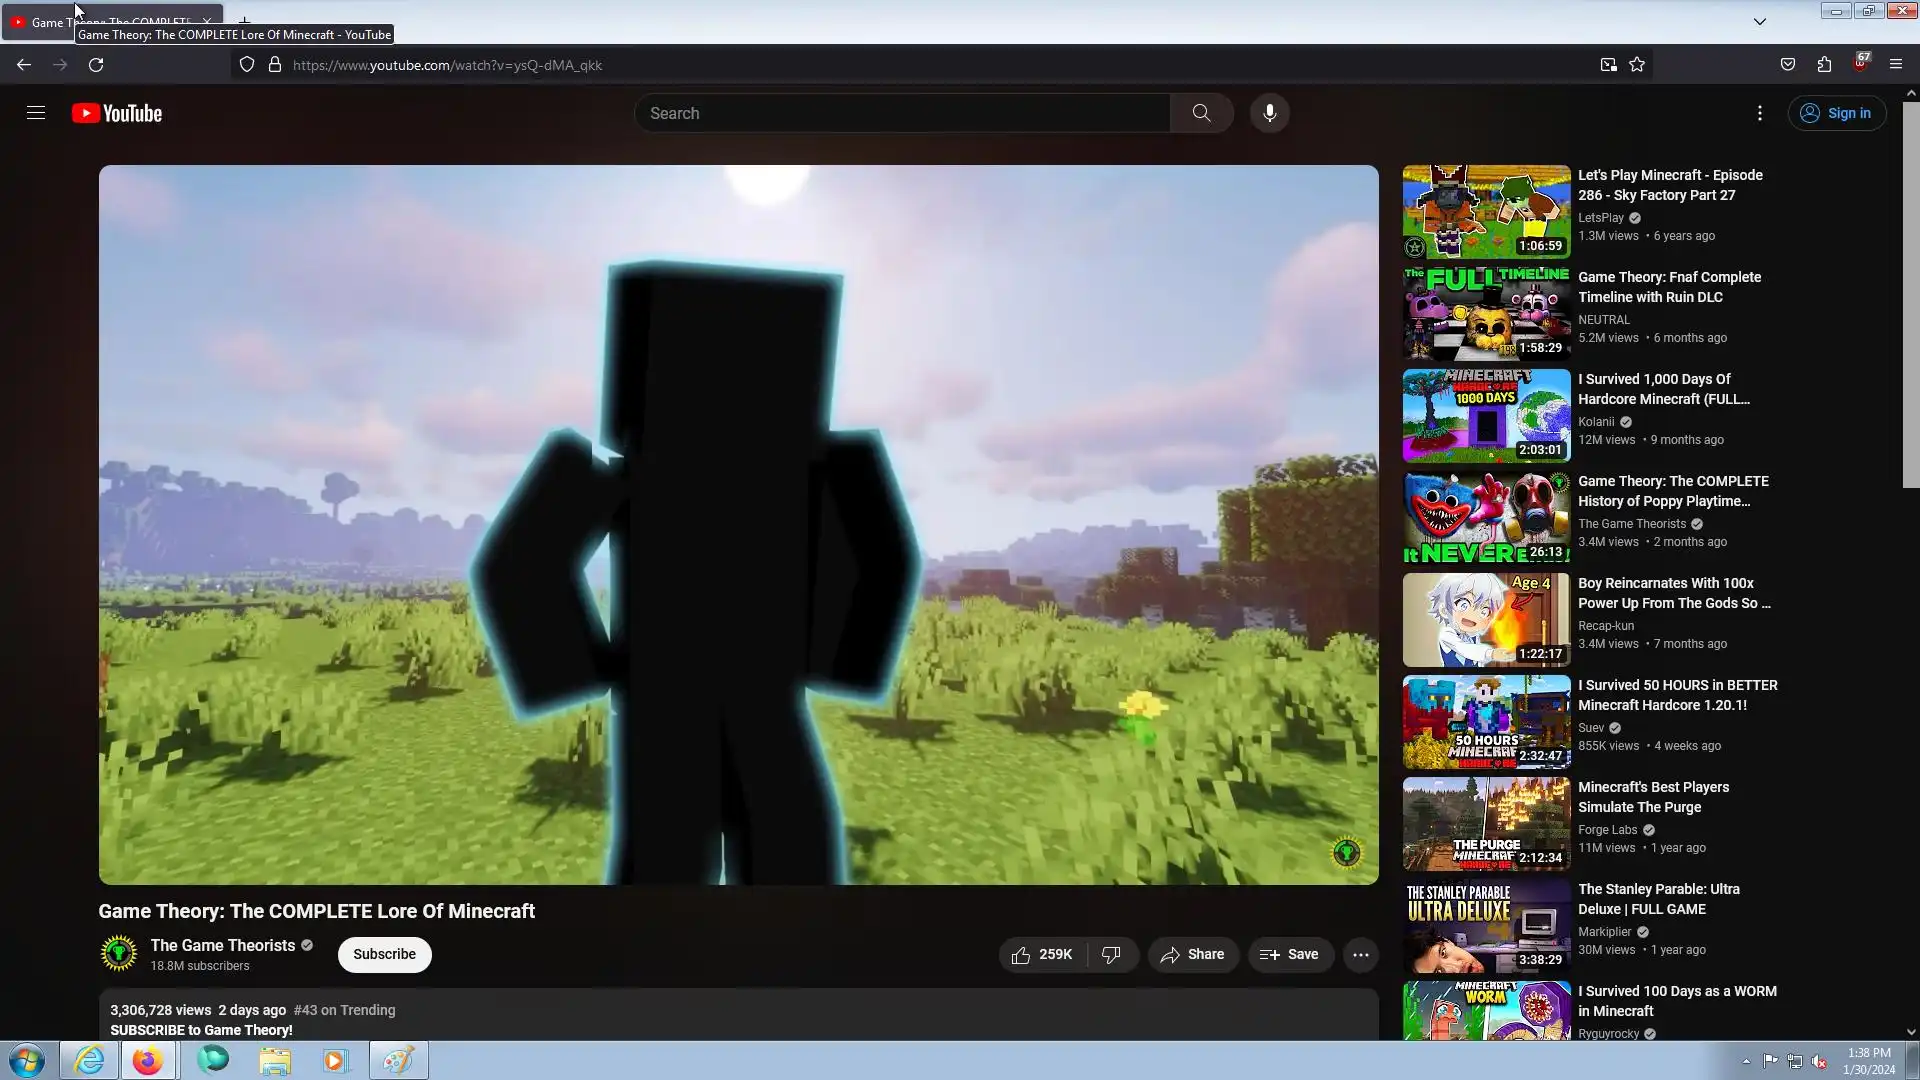Open Firefox extensions puzzle icon

click(x=1824, y=65)
